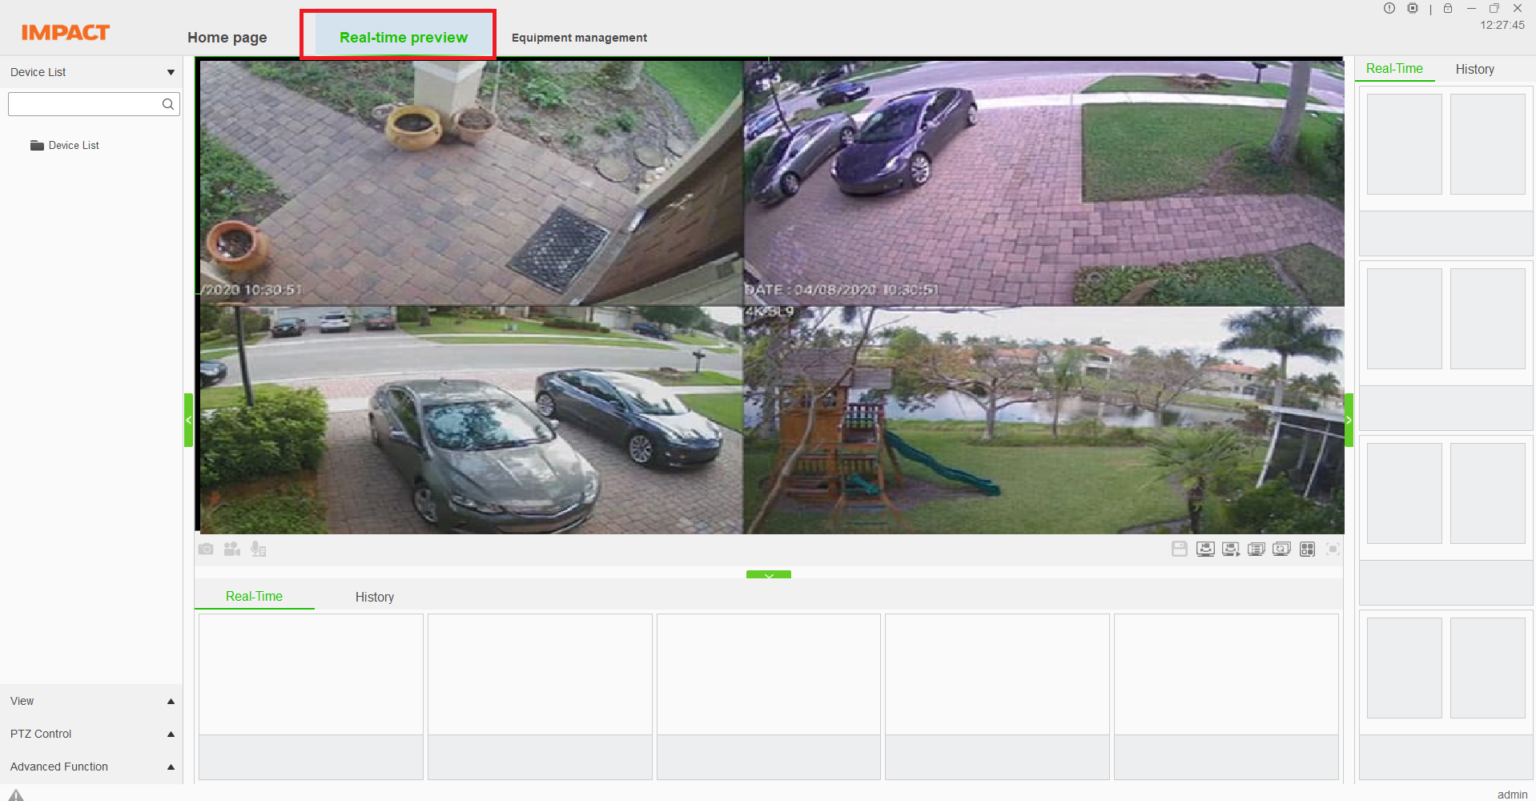The image size is (1536, 801).
Task: Collapse the left panel with green handle
Action: [188, 420]
